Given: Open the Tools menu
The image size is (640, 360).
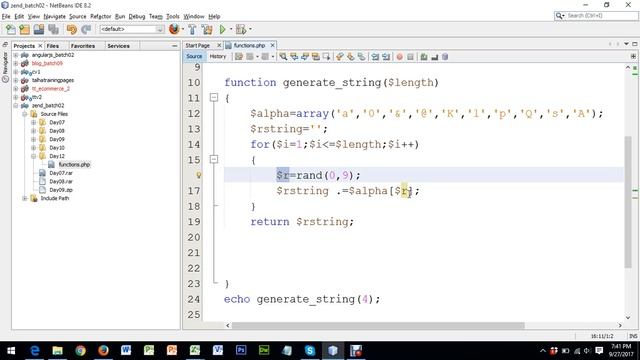Looking at the screenshot, I should 173,16.
